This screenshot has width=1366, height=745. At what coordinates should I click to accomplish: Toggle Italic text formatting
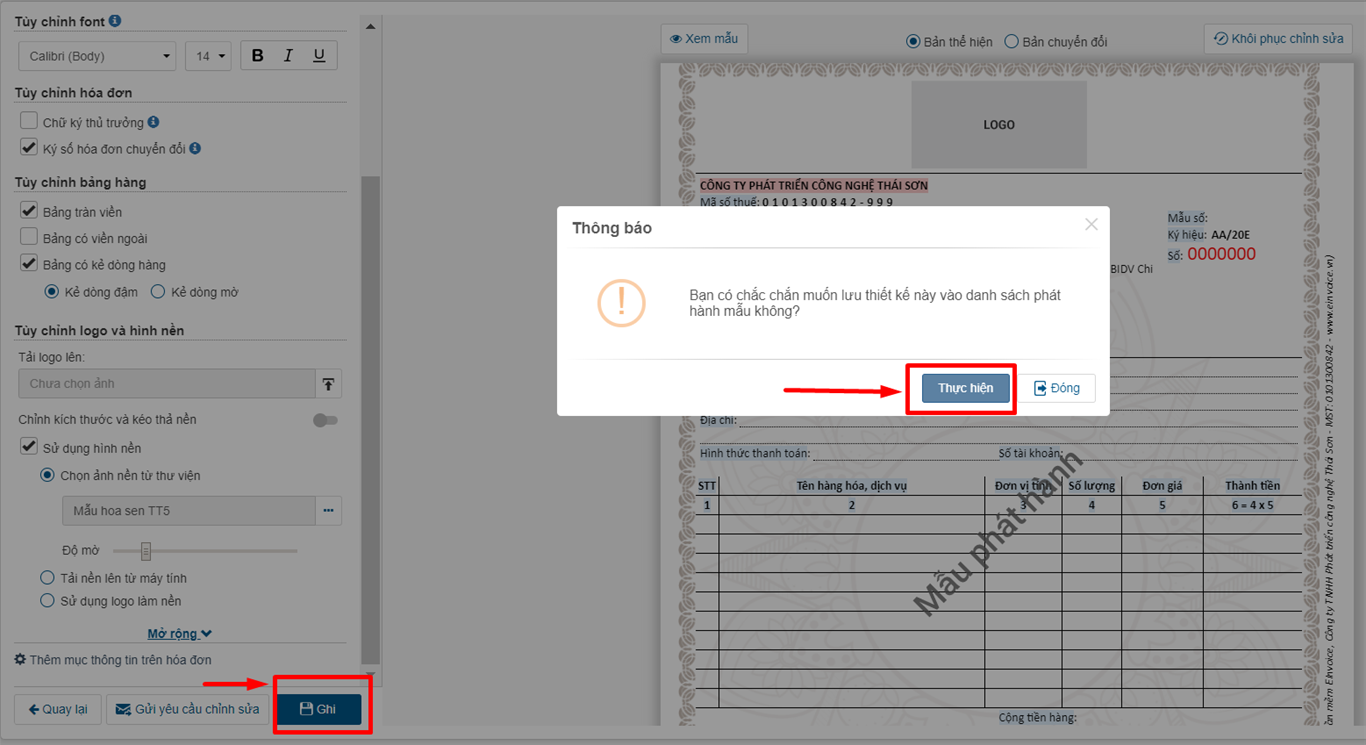pos(288,56)
